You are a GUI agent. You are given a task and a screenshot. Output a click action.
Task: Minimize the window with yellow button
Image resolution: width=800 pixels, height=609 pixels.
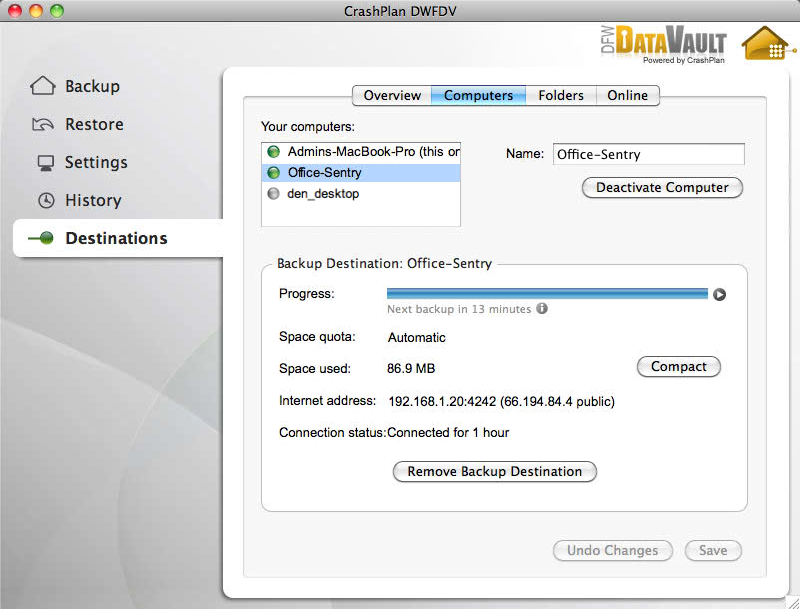[36, 11]
